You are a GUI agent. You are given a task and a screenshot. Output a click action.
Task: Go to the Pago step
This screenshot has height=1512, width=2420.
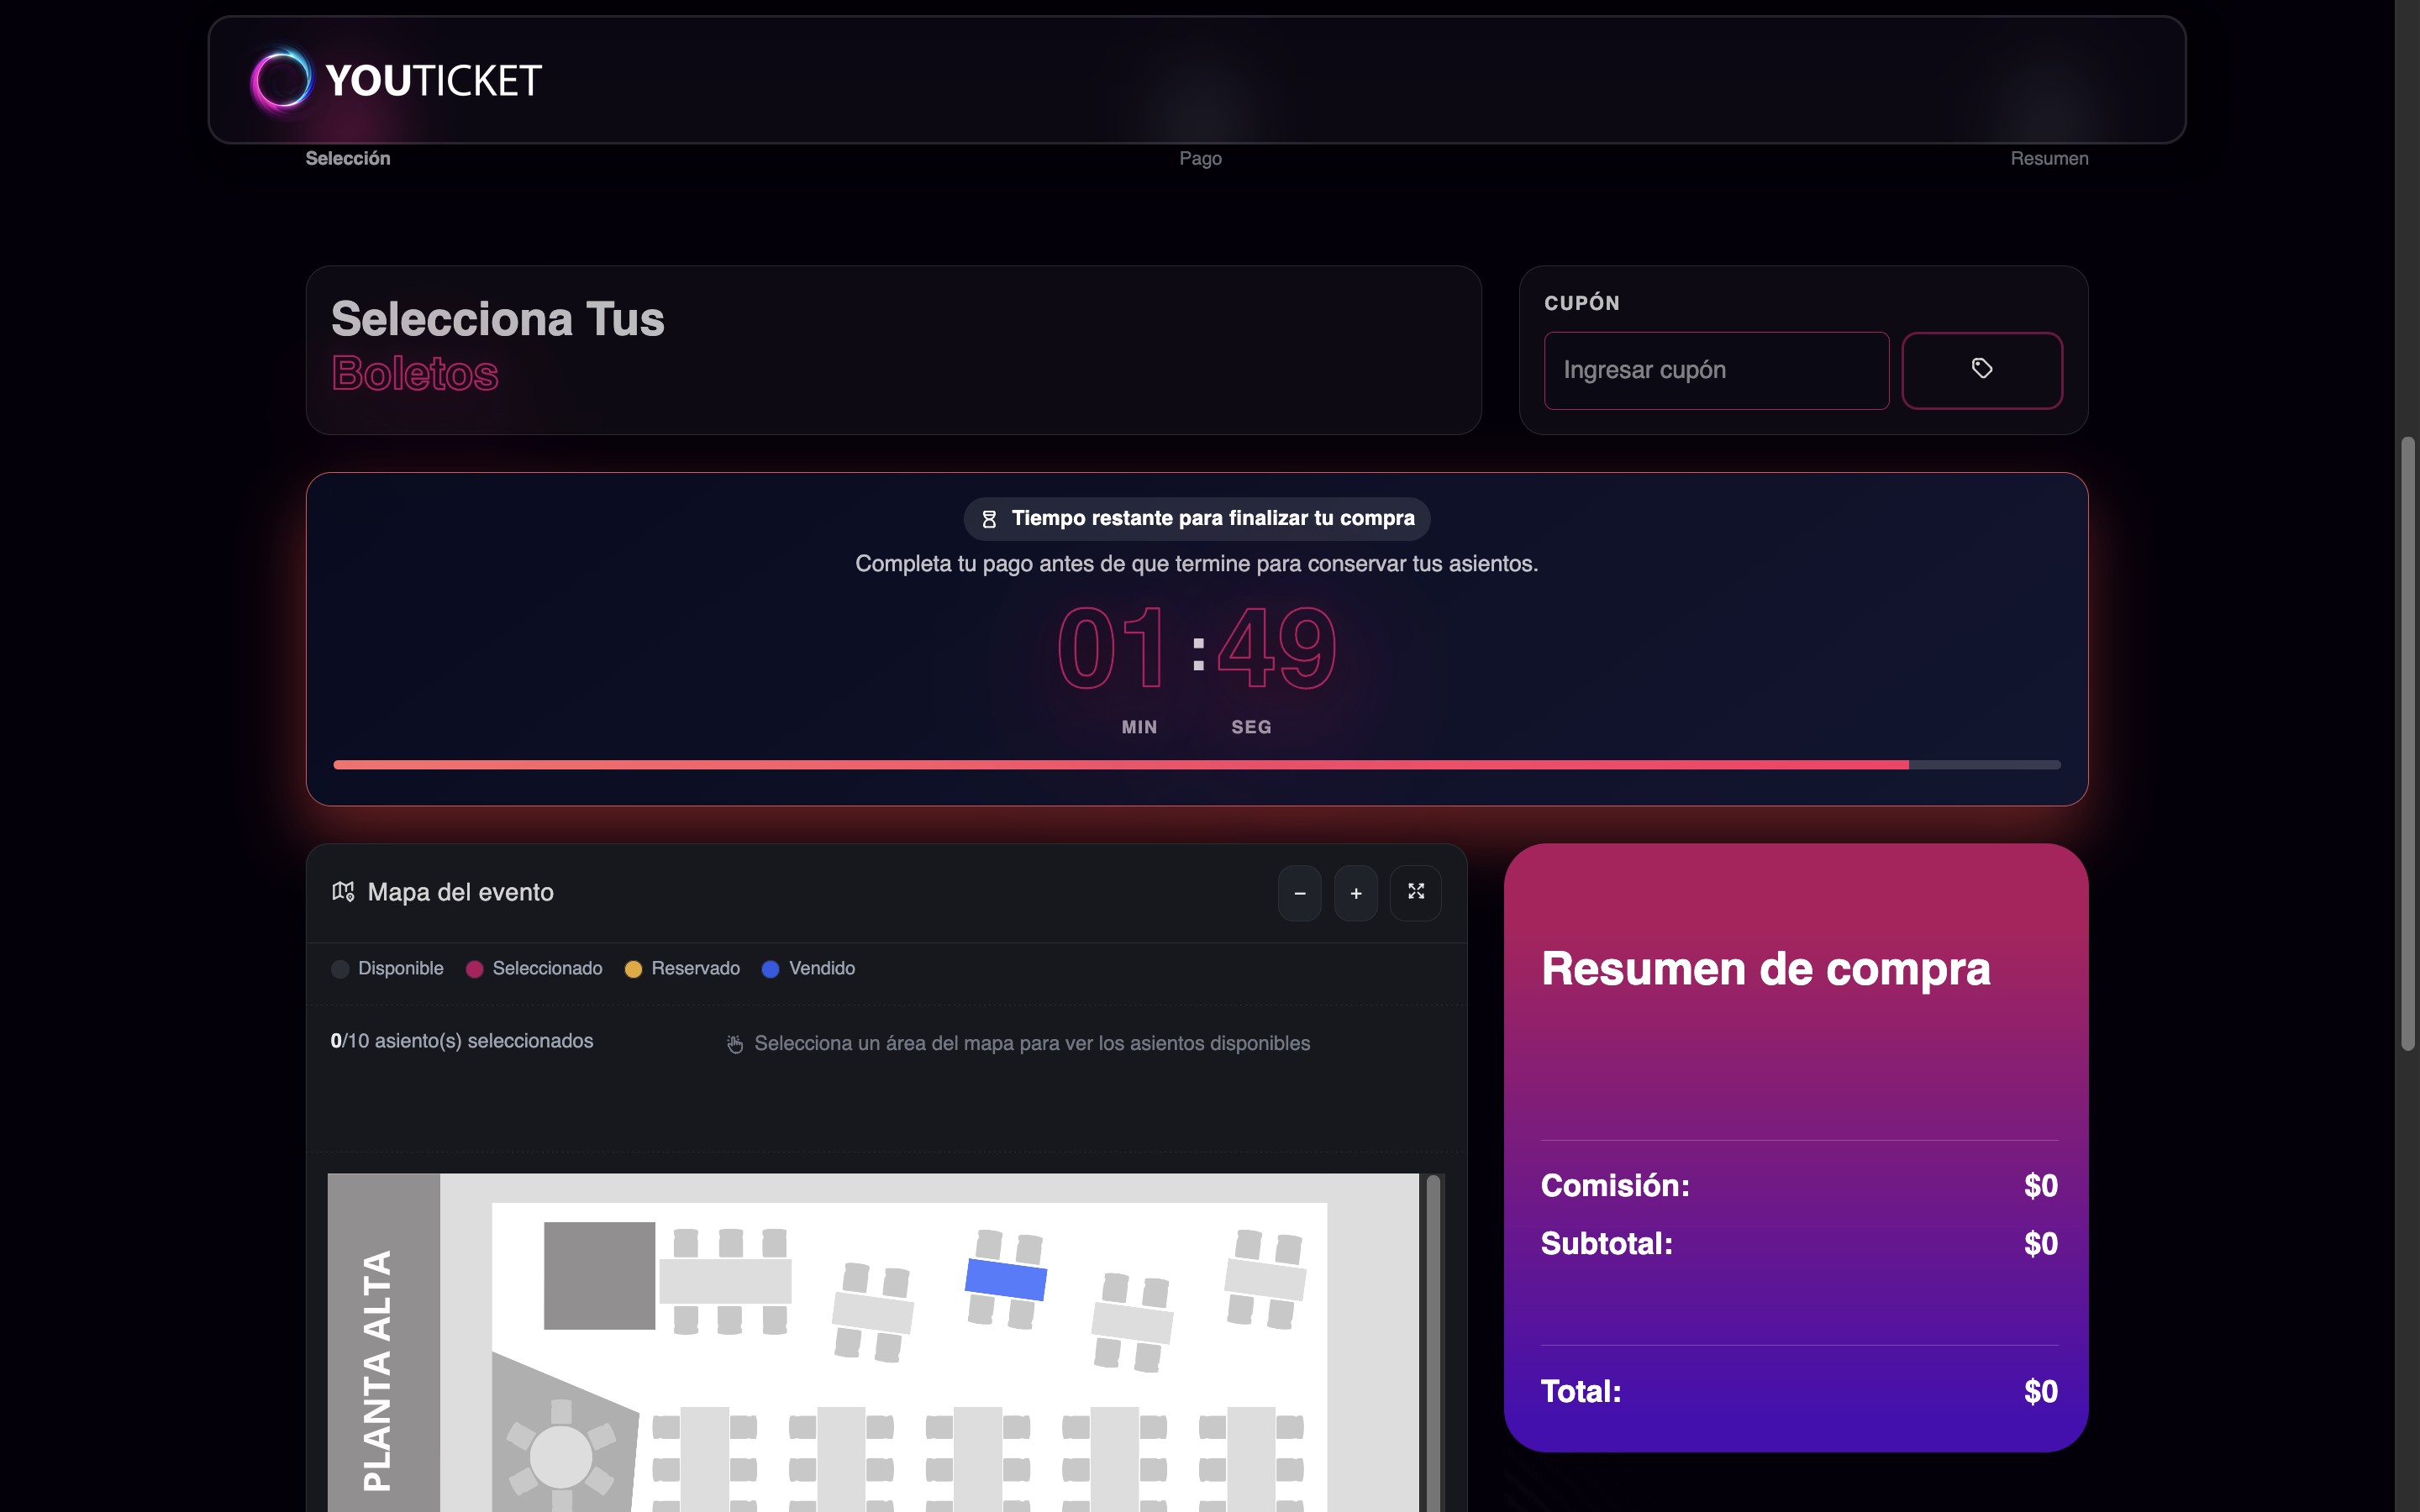(1200, 158)
